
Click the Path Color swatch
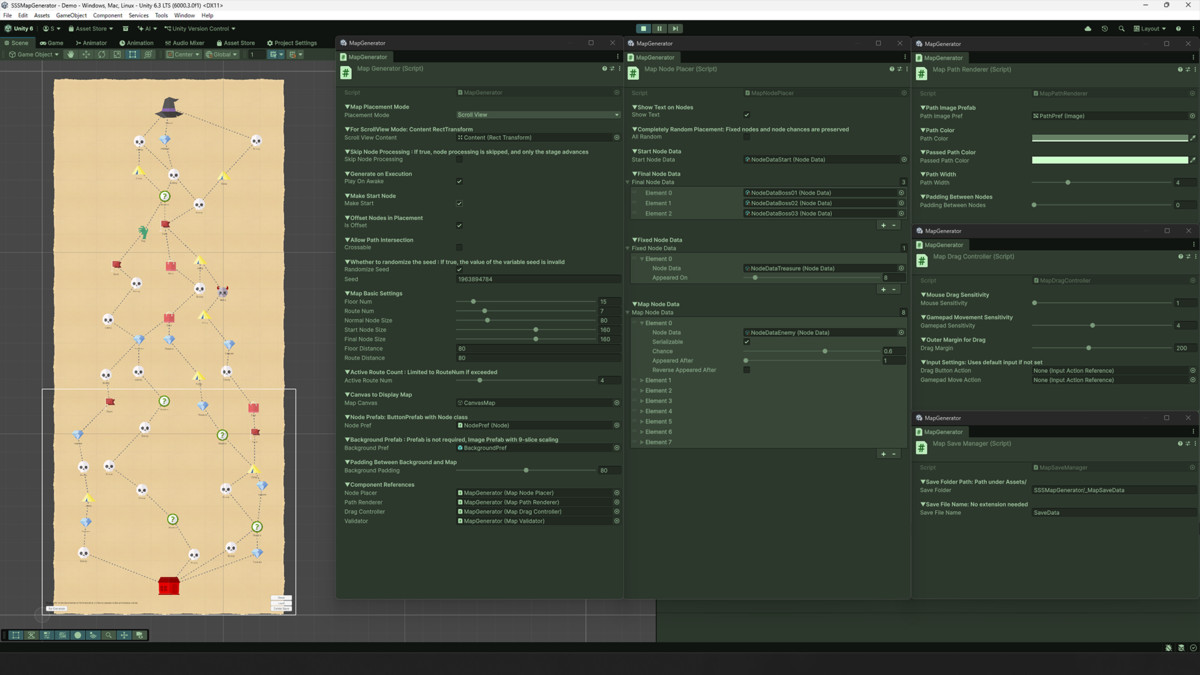pyautogui.click(x=1109, y=138)
